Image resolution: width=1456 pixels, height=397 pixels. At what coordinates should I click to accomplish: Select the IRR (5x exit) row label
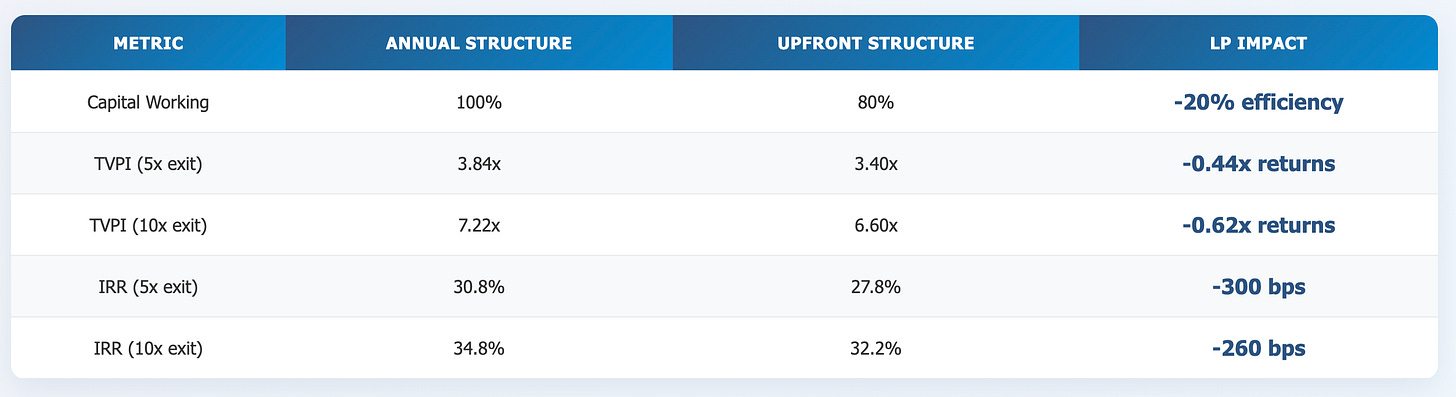coord(148,287)
